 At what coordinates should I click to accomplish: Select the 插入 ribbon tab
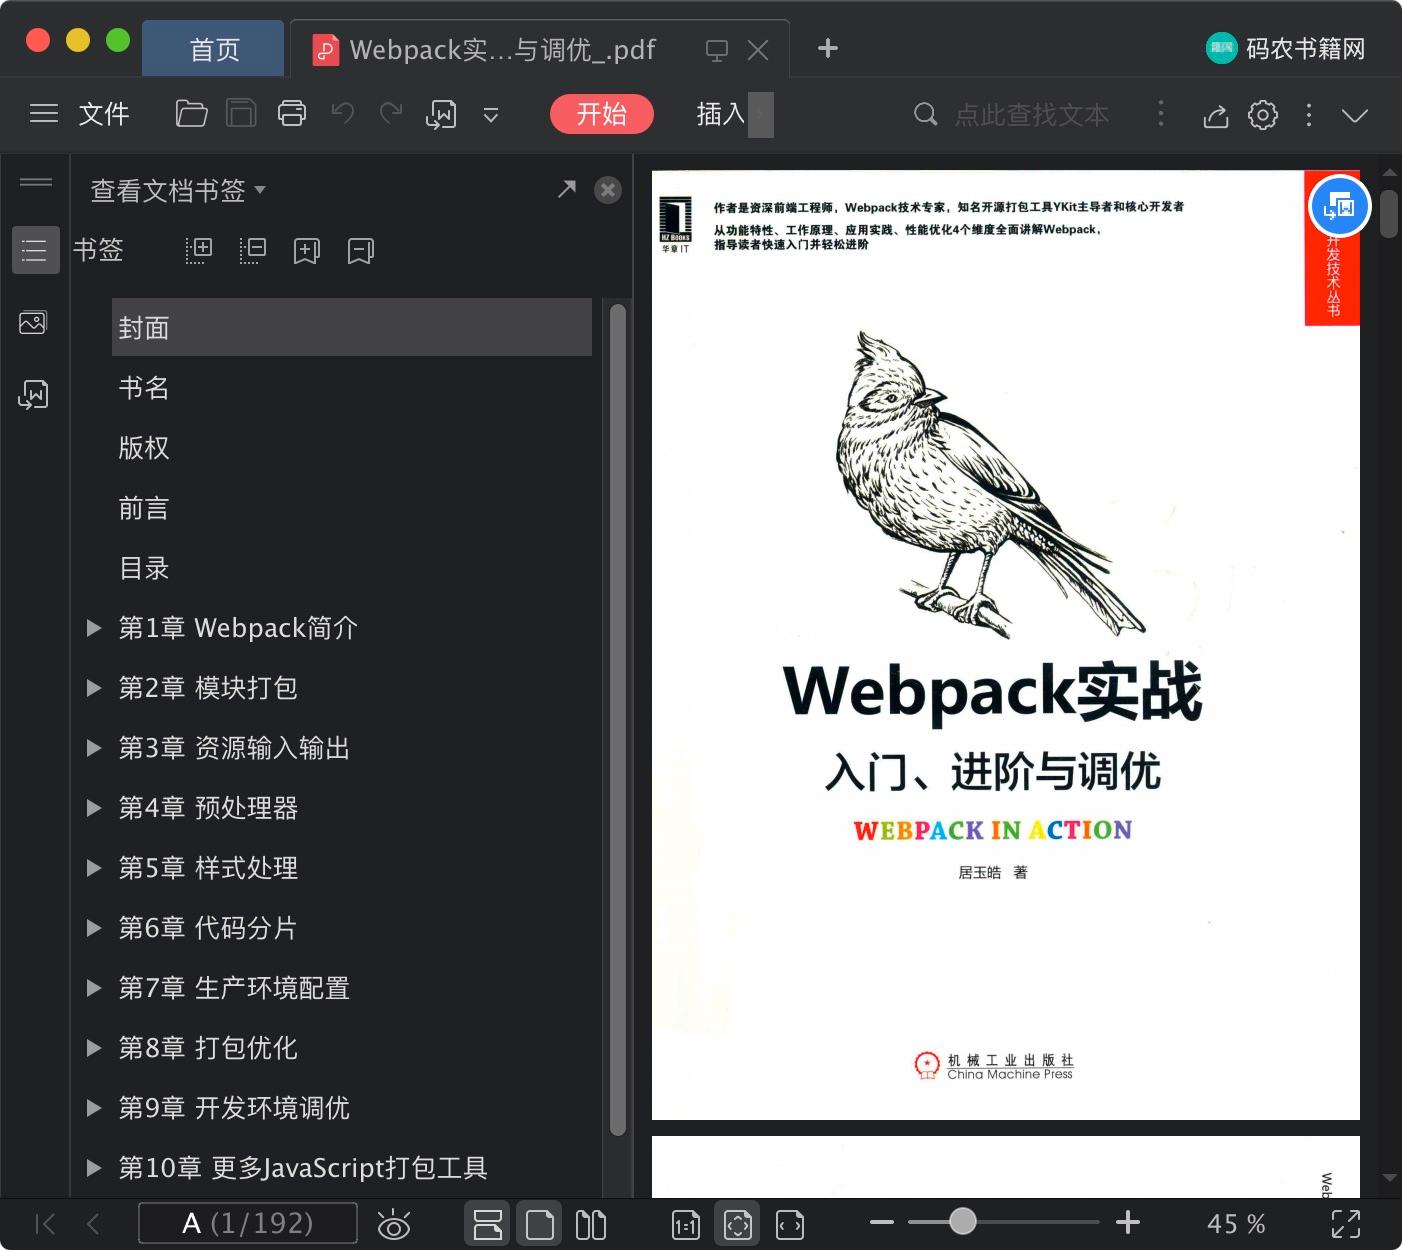[x=721, y=114]
